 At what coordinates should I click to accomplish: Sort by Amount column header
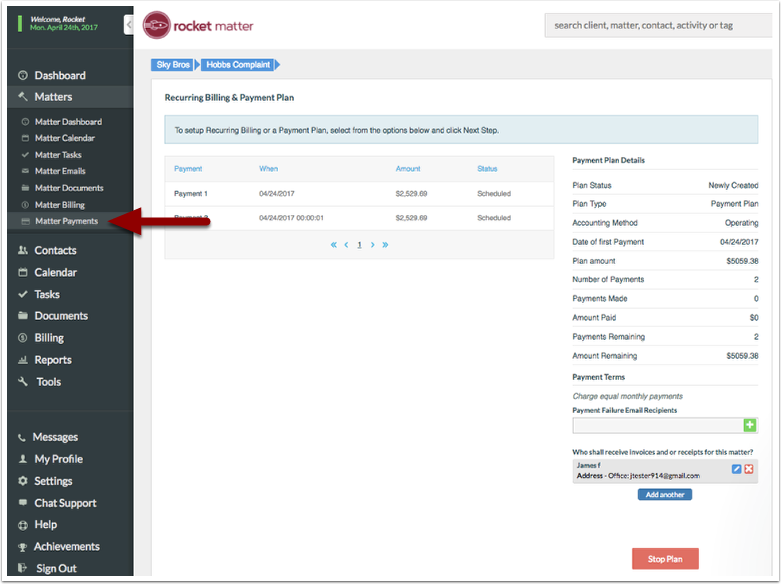point(408,169)
